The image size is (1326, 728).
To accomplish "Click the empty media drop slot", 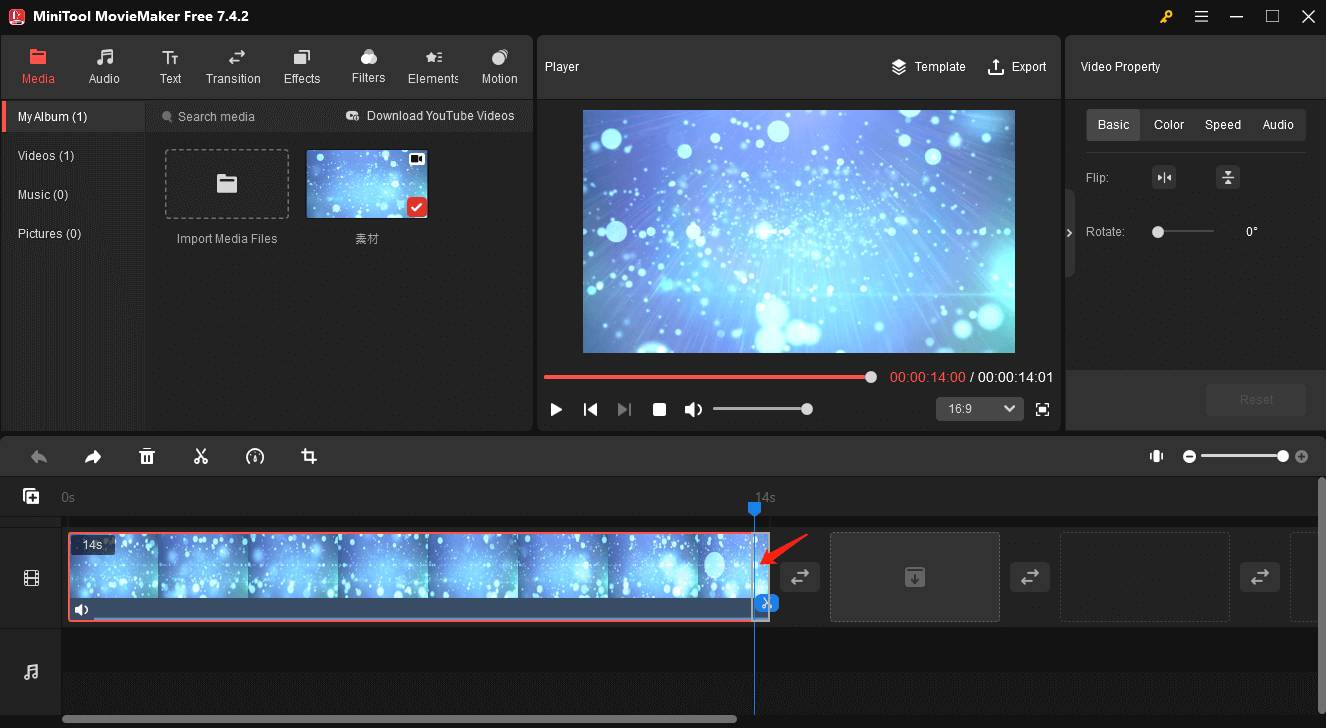I will 915,577.
